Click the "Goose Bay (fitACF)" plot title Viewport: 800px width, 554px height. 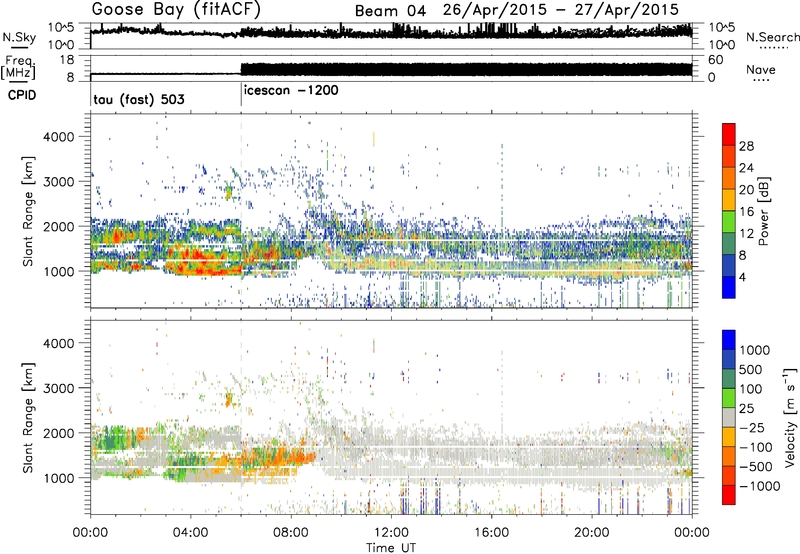tap(176, 10)
